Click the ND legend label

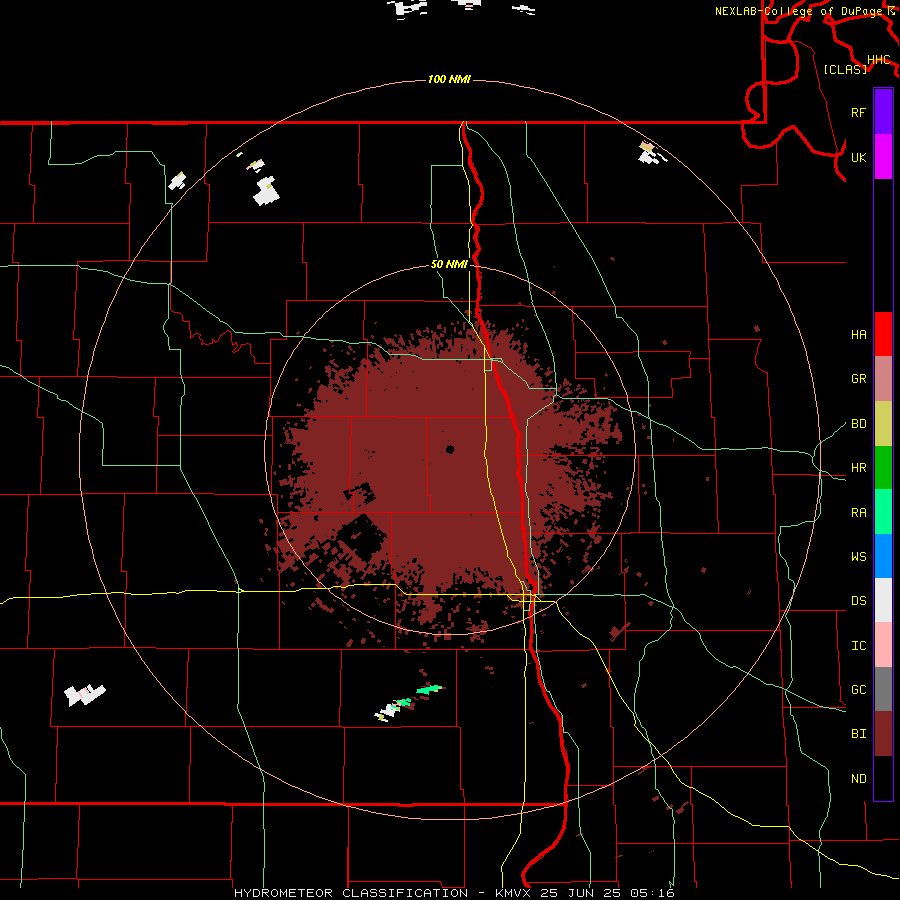(x=859, y=779)
